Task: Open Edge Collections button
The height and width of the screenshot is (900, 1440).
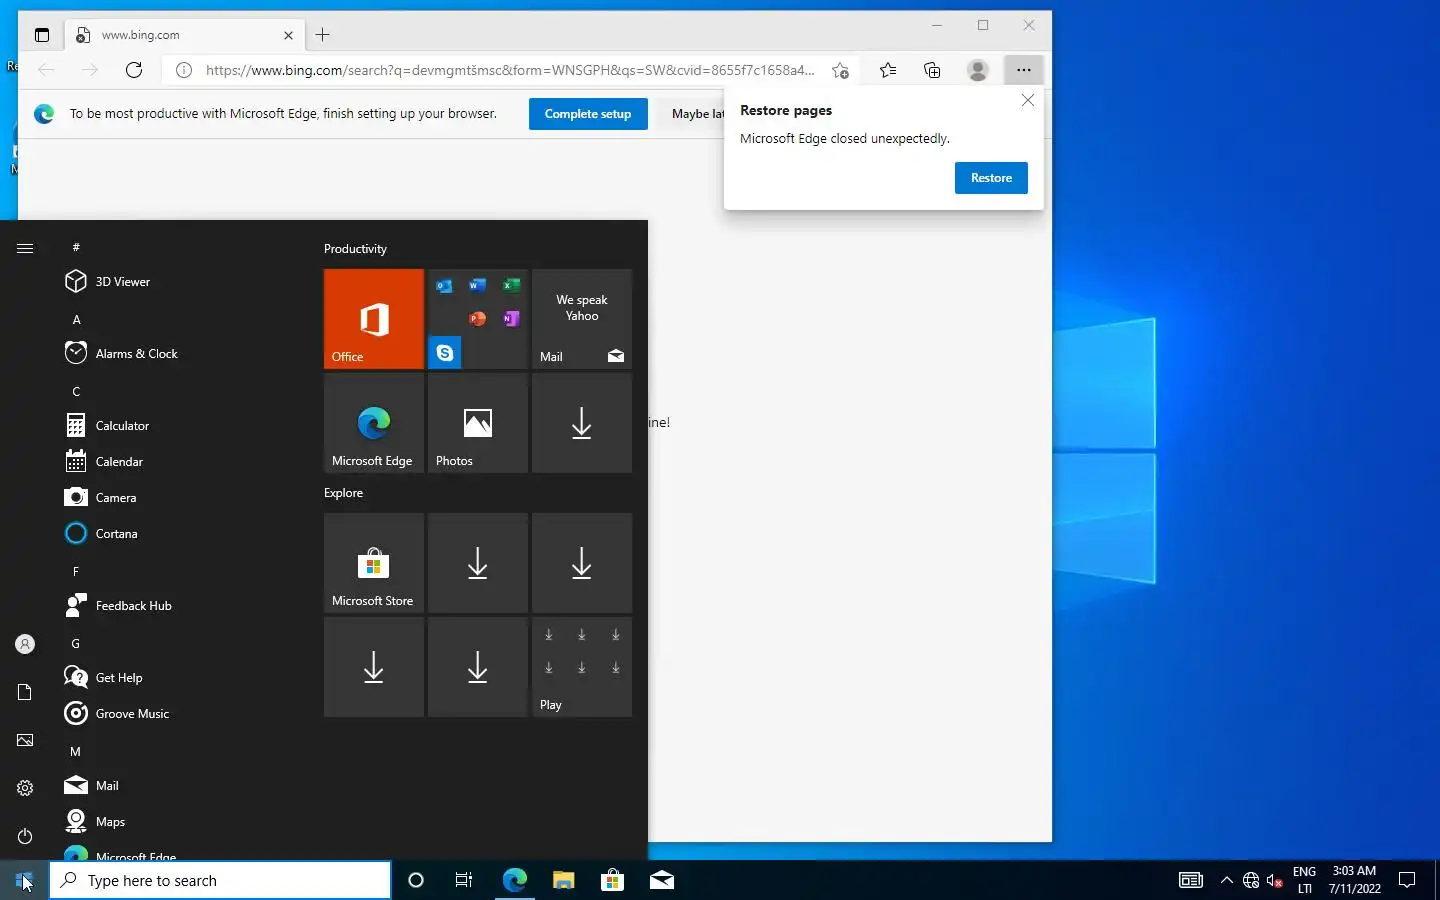Action: pos(932,70)
